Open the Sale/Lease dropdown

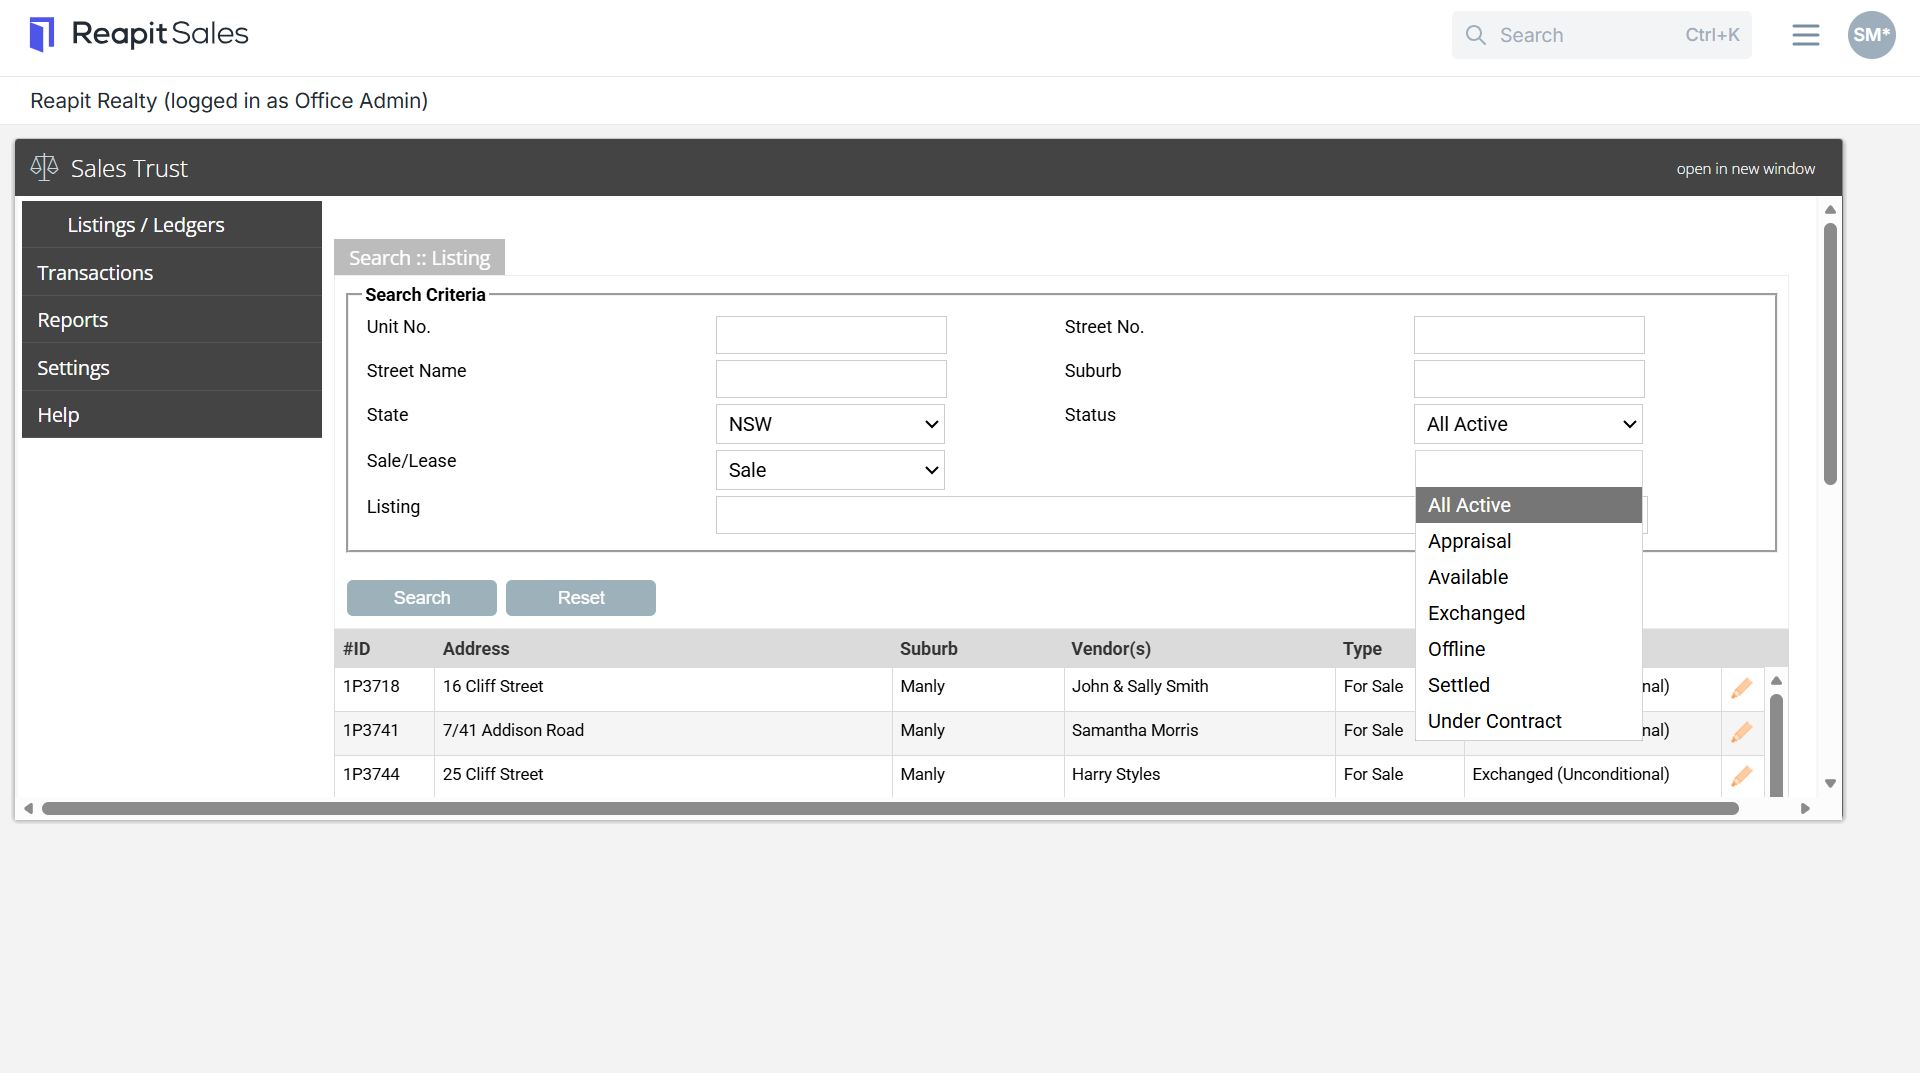tap(830, 470)
